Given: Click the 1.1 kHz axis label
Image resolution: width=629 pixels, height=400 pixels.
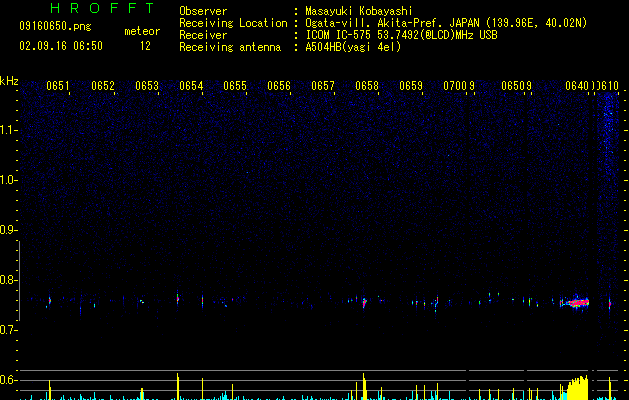Looking at the screenshot, I should coord(9,130).
